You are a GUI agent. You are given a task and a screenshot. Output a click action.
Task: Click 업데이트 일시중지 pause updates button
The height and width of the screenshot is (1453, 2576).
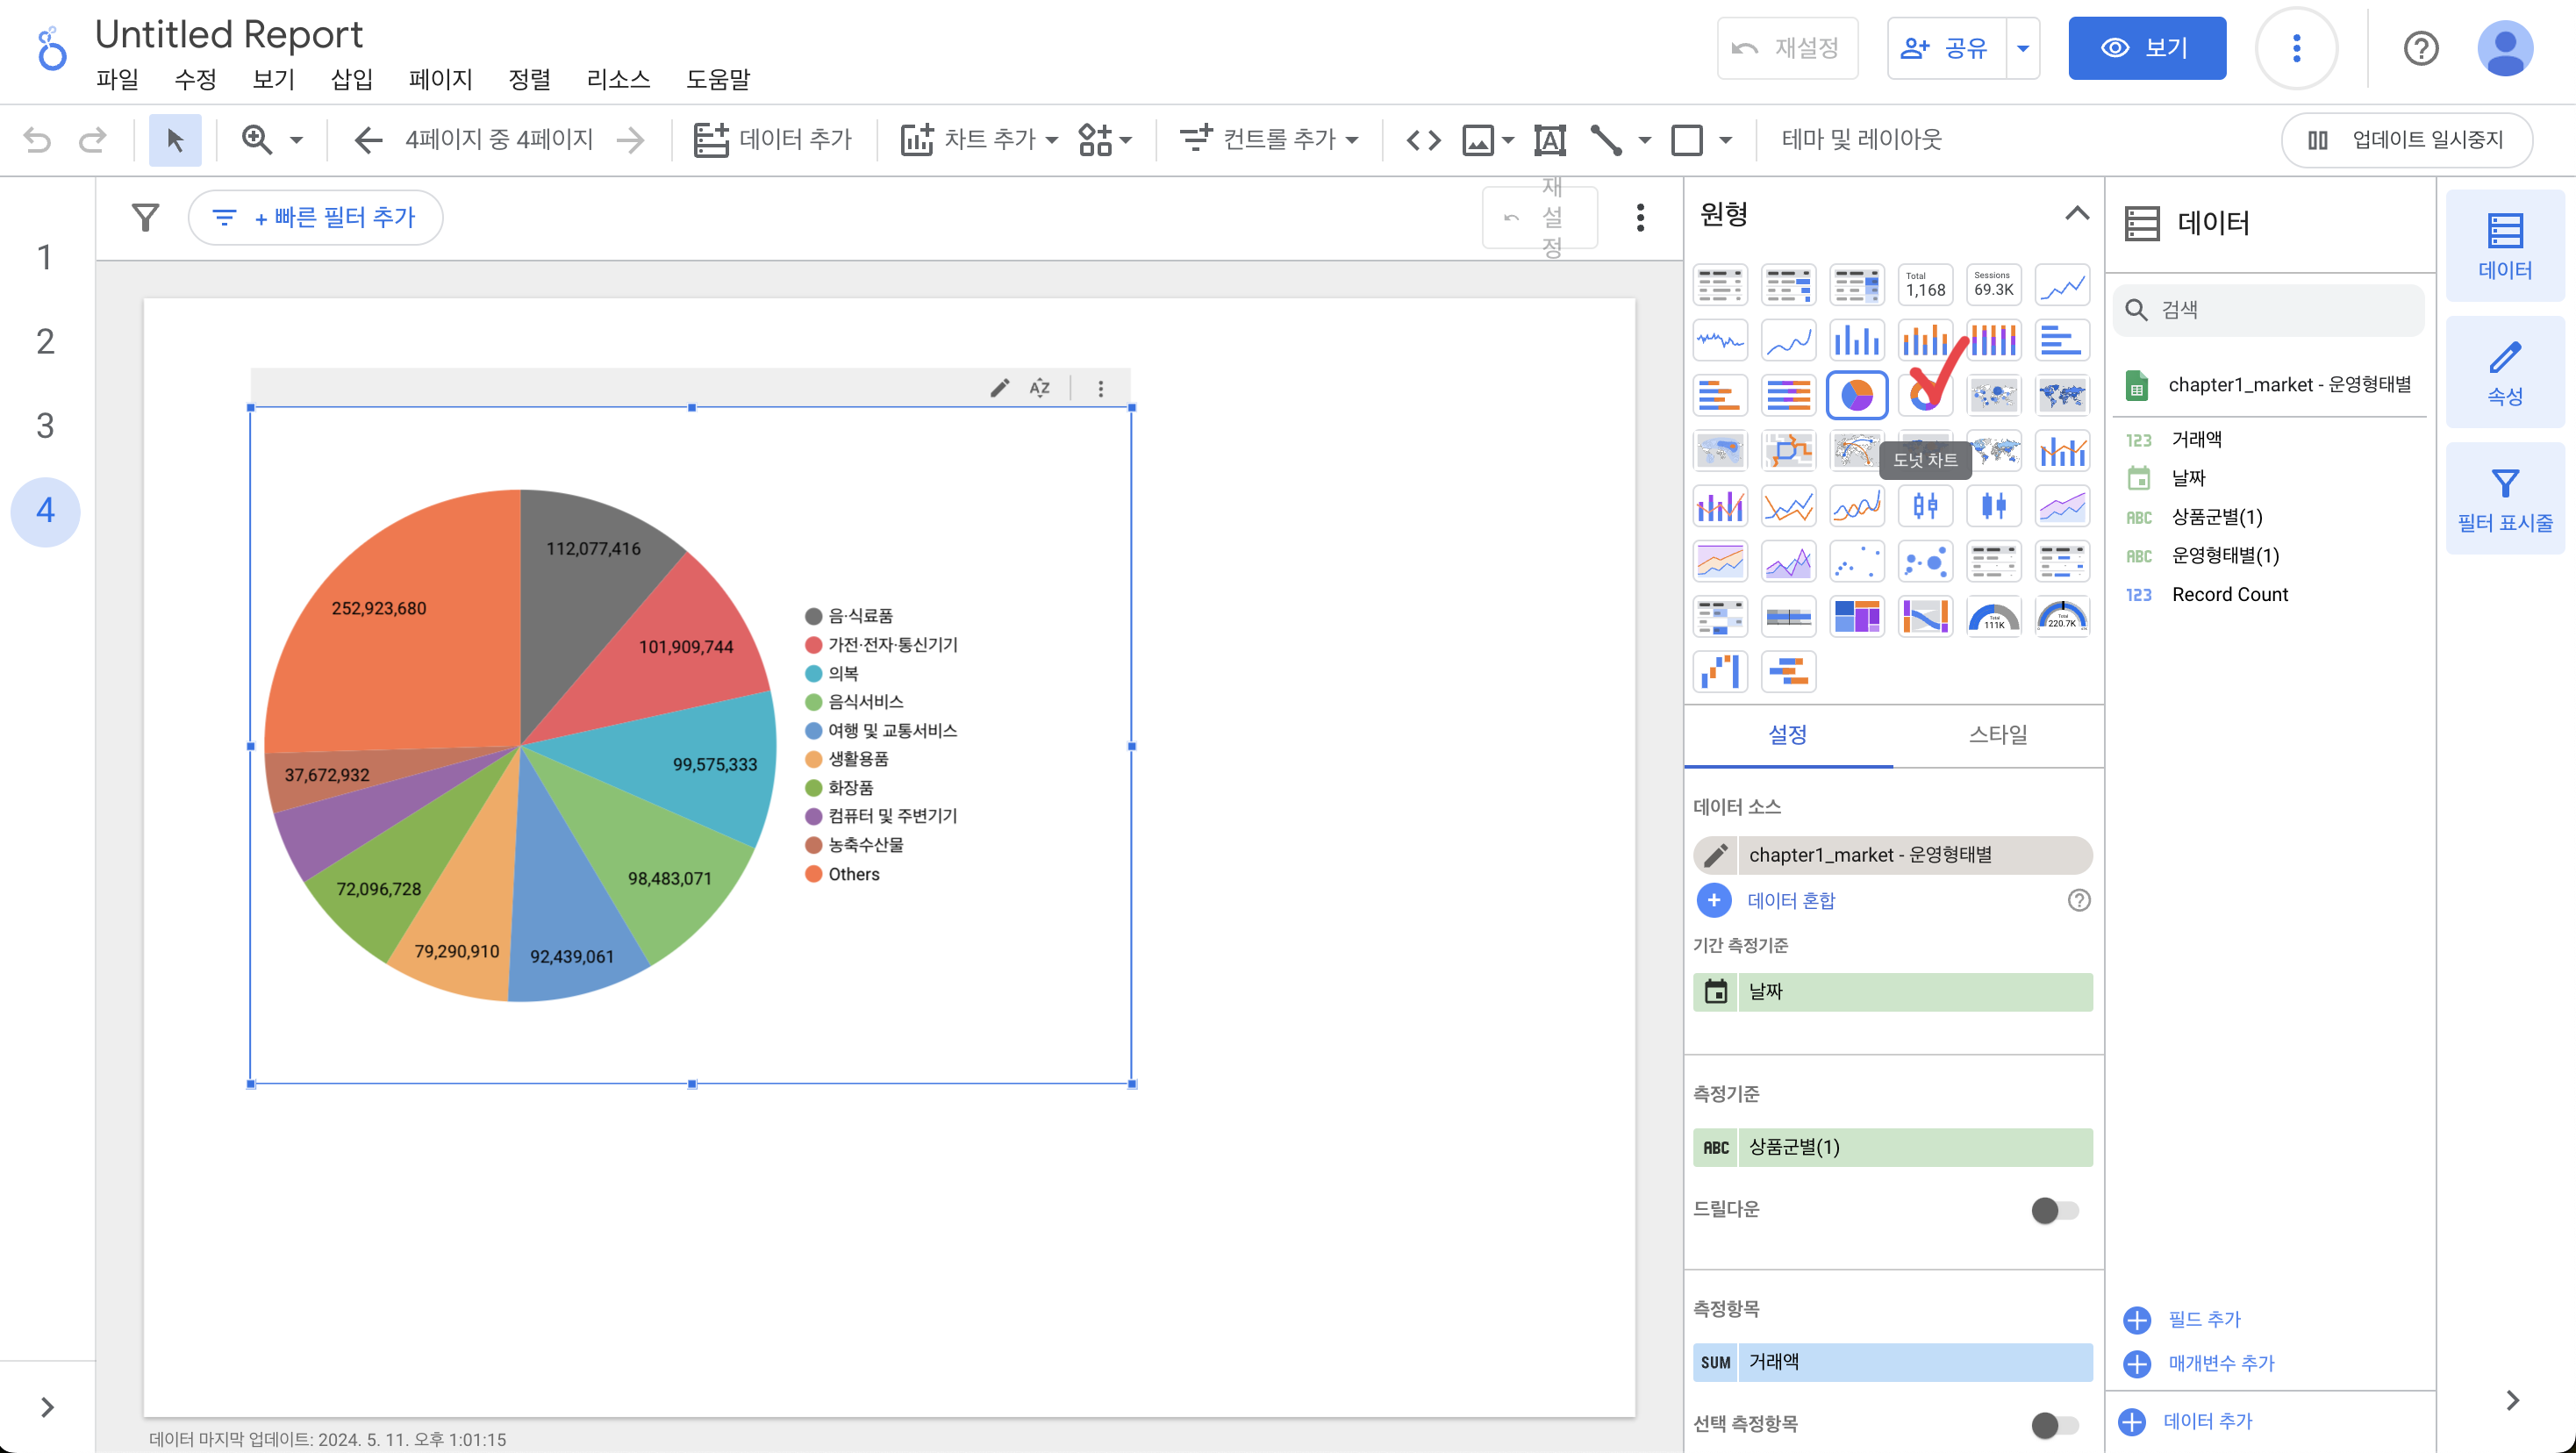[x=2406, y=140]
